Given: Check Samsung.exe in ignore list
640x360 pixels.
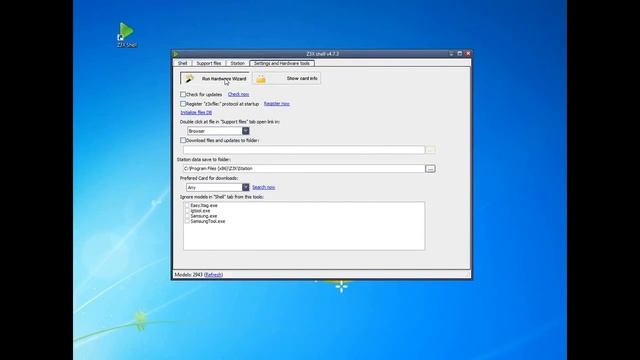Looking at the screenshot, I should point(187,216).
